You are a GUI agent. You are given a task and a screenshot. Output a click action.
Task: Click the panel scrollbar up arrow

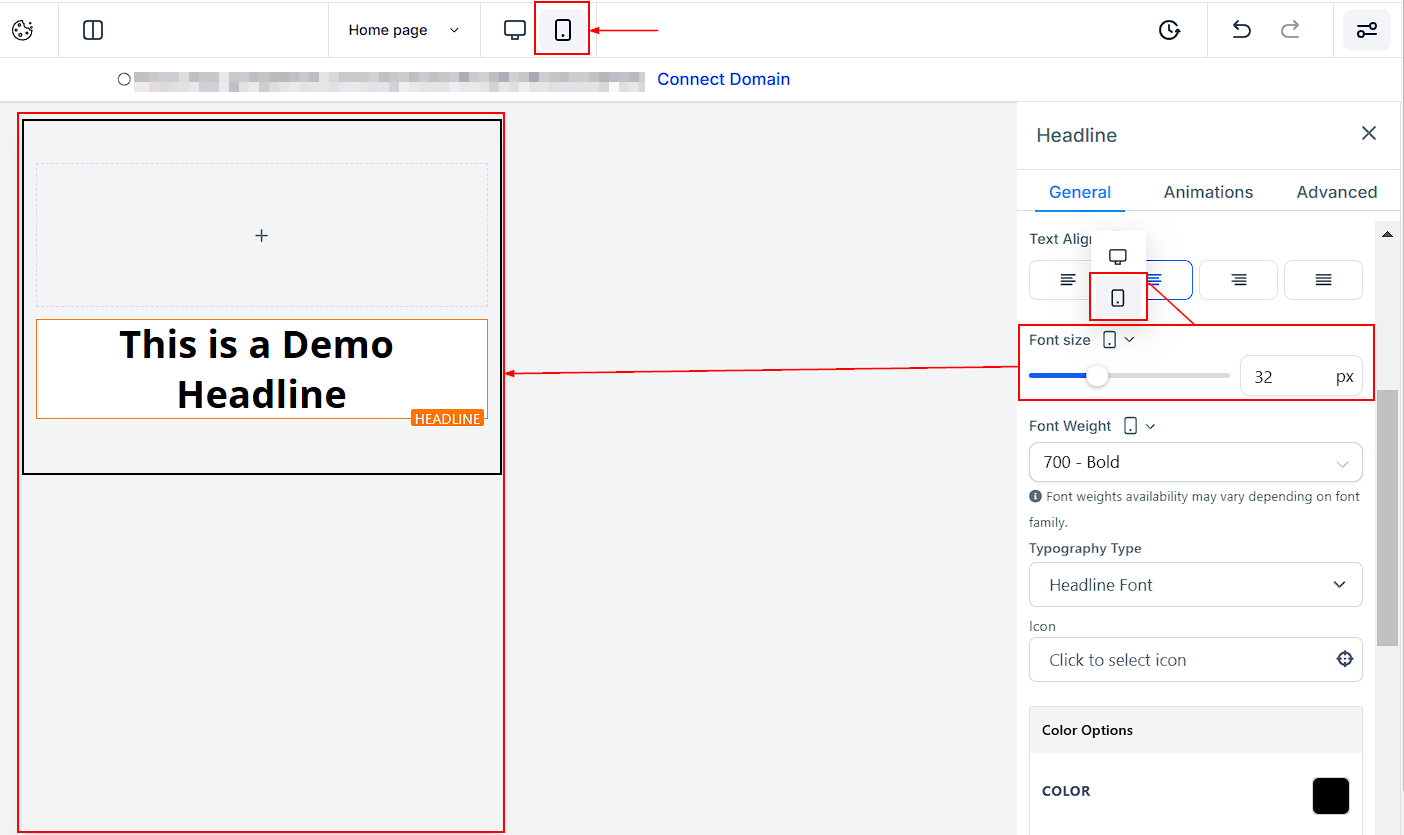(1387, 234)
